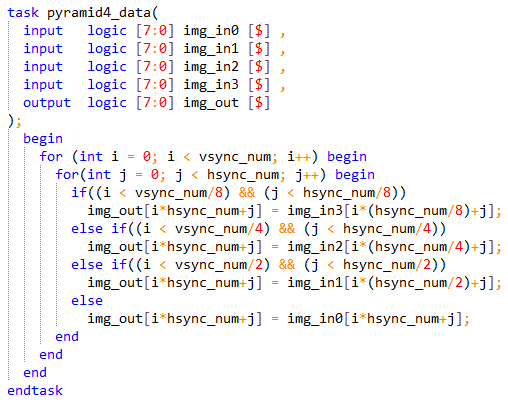Select the task name 'pyramid4_data'
Viewport: 508px width, 403px height.
point(99,13)
